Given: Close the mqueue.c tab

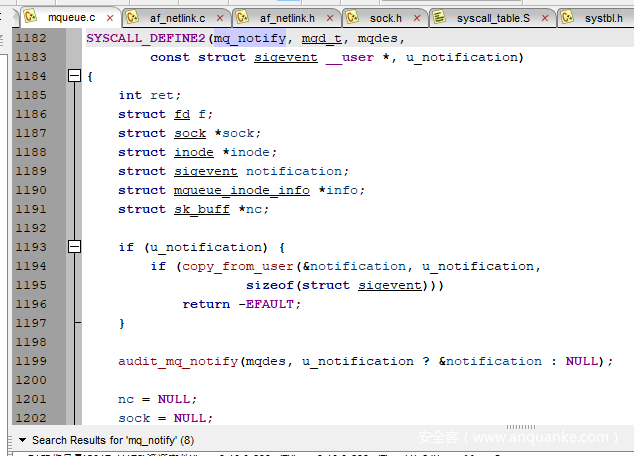Looking at the screenshot, I should click(107, 18).
